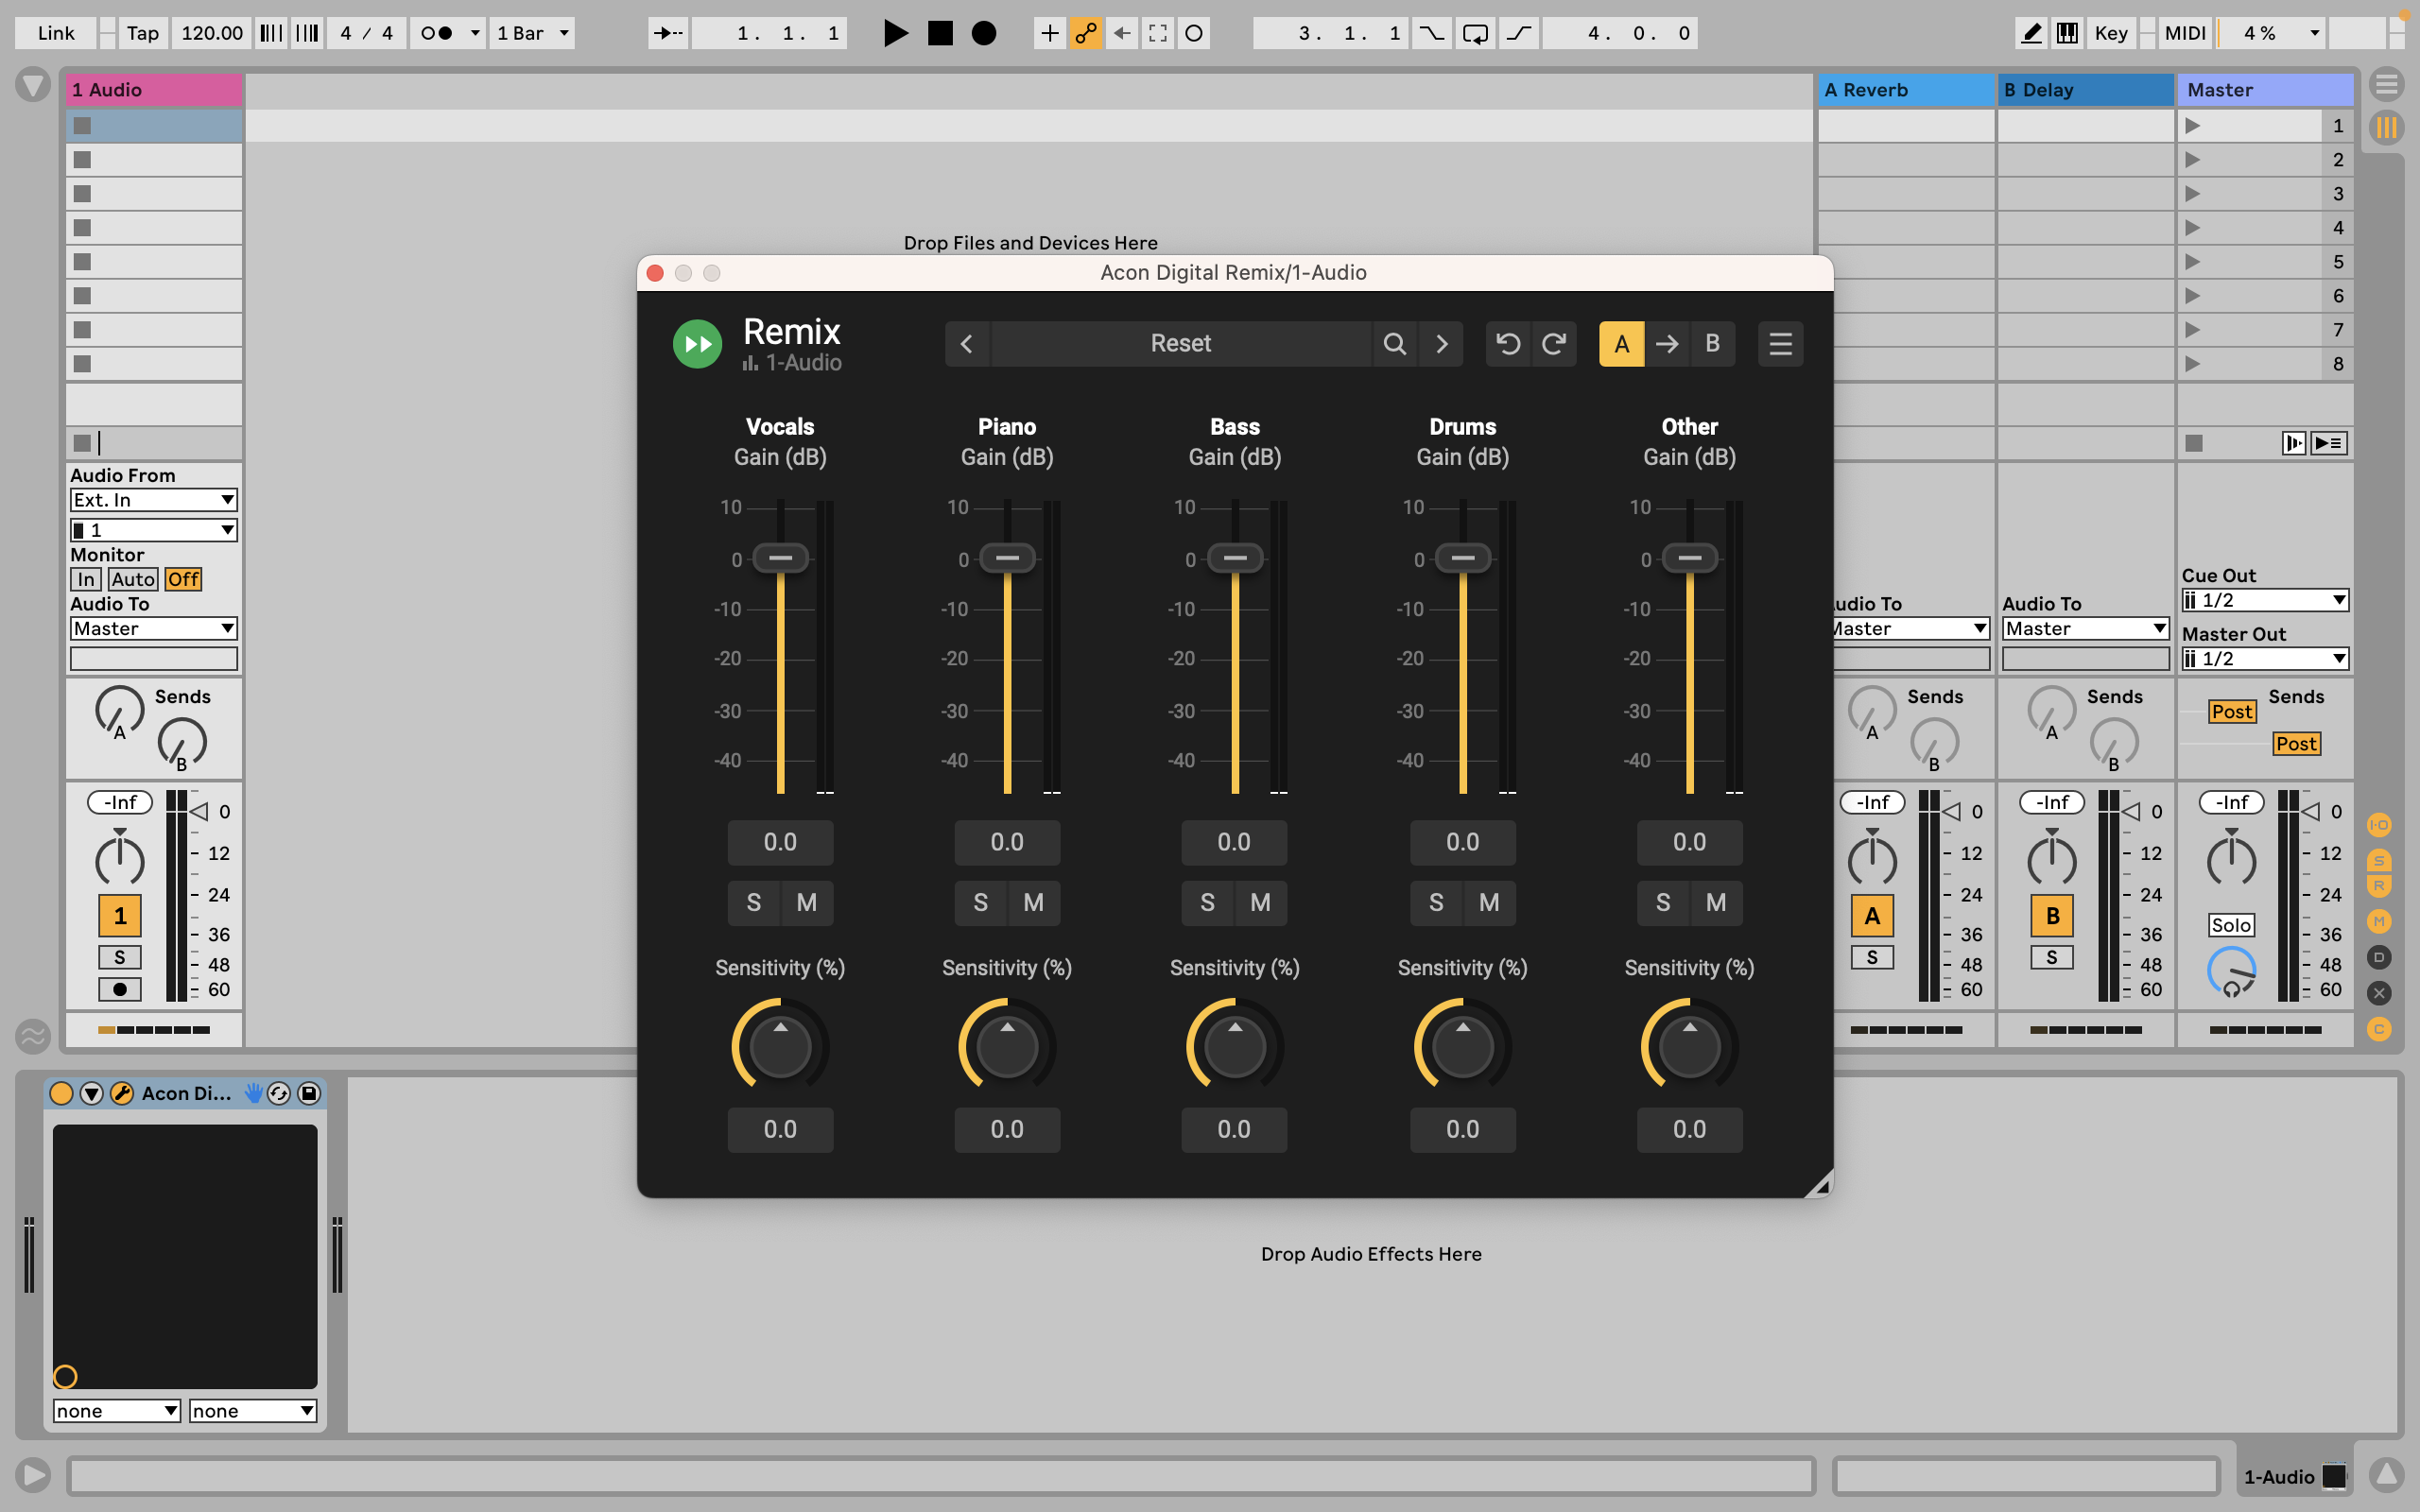
Task: Click the Tap tempo button
Action: click(x=142, y=33)
